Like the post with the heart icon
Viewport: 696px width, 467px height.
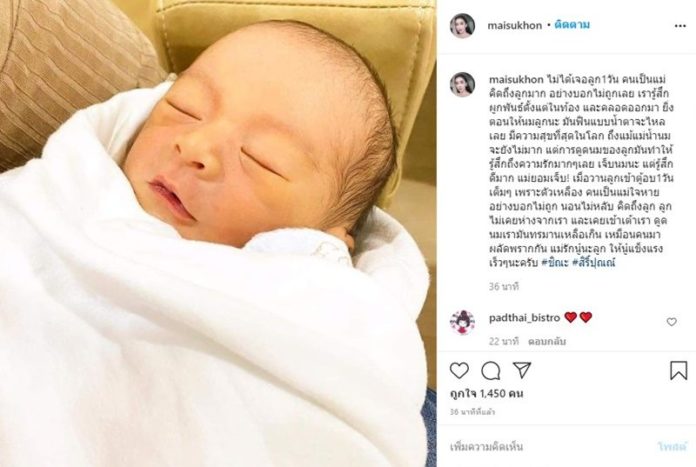point(459,370)
